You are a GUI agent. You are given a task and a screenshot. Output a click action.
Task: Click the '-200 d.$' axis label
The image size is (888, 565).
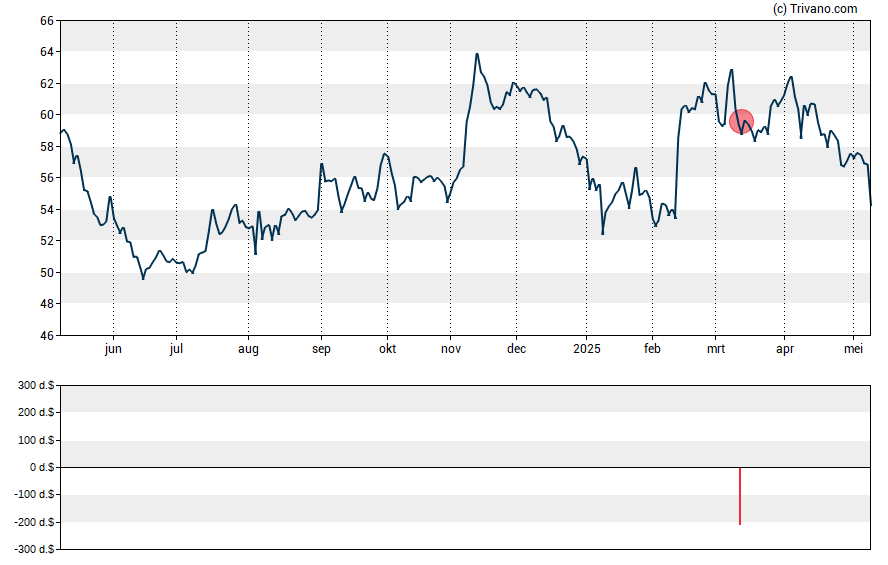pos(34,522)
